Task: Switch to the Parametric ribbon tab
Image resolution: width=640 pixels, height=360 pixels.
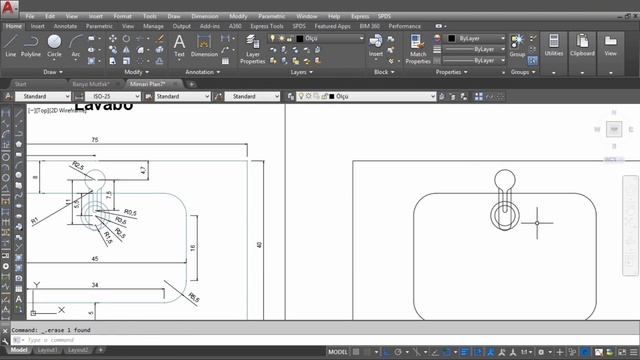Action: click(x=99, y=26)
